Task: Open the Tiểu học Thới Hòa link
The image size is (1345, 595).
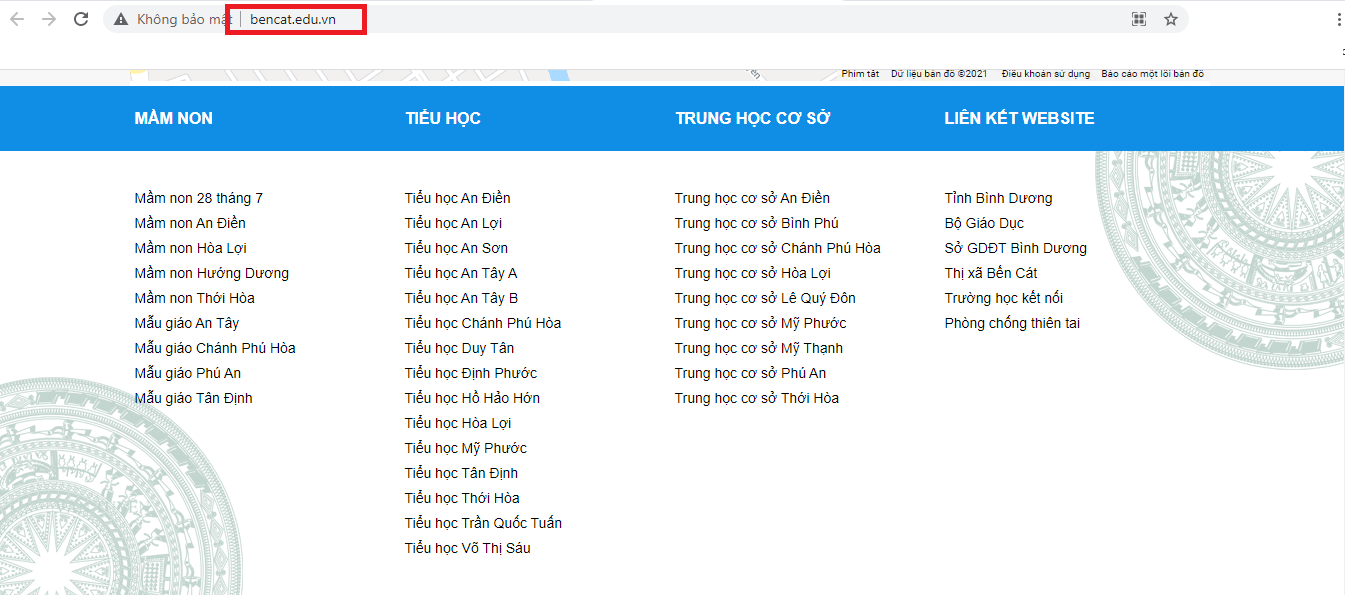Action: (463, 498)
